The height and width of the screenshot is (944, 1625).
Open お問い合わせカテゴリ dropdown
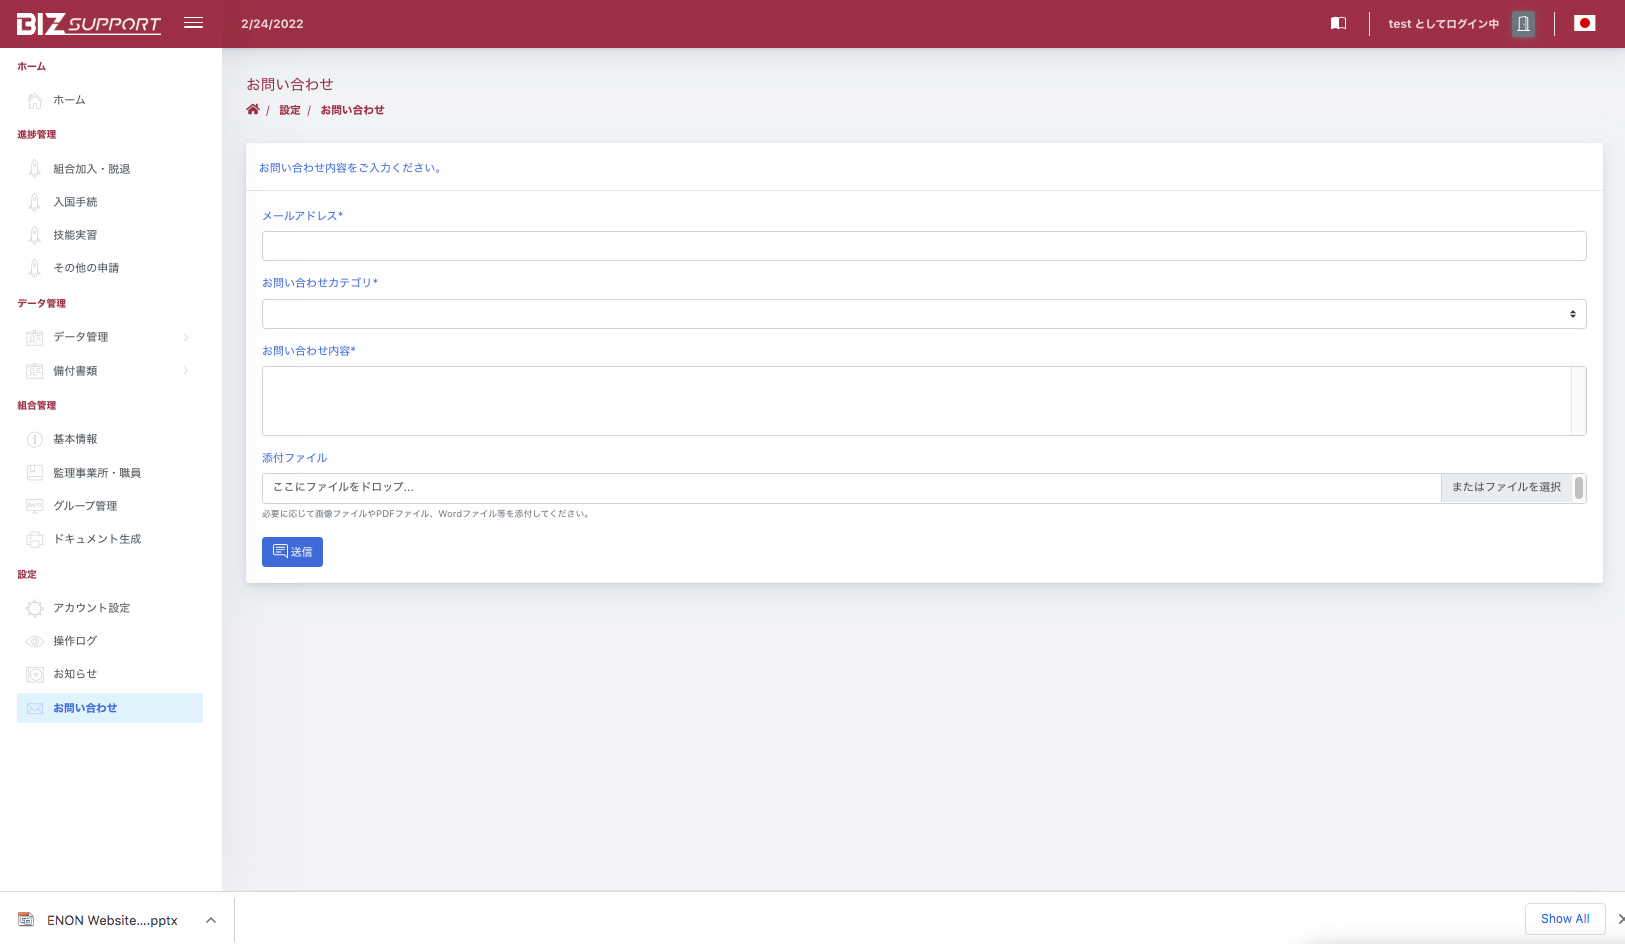[x=923, y=314]
